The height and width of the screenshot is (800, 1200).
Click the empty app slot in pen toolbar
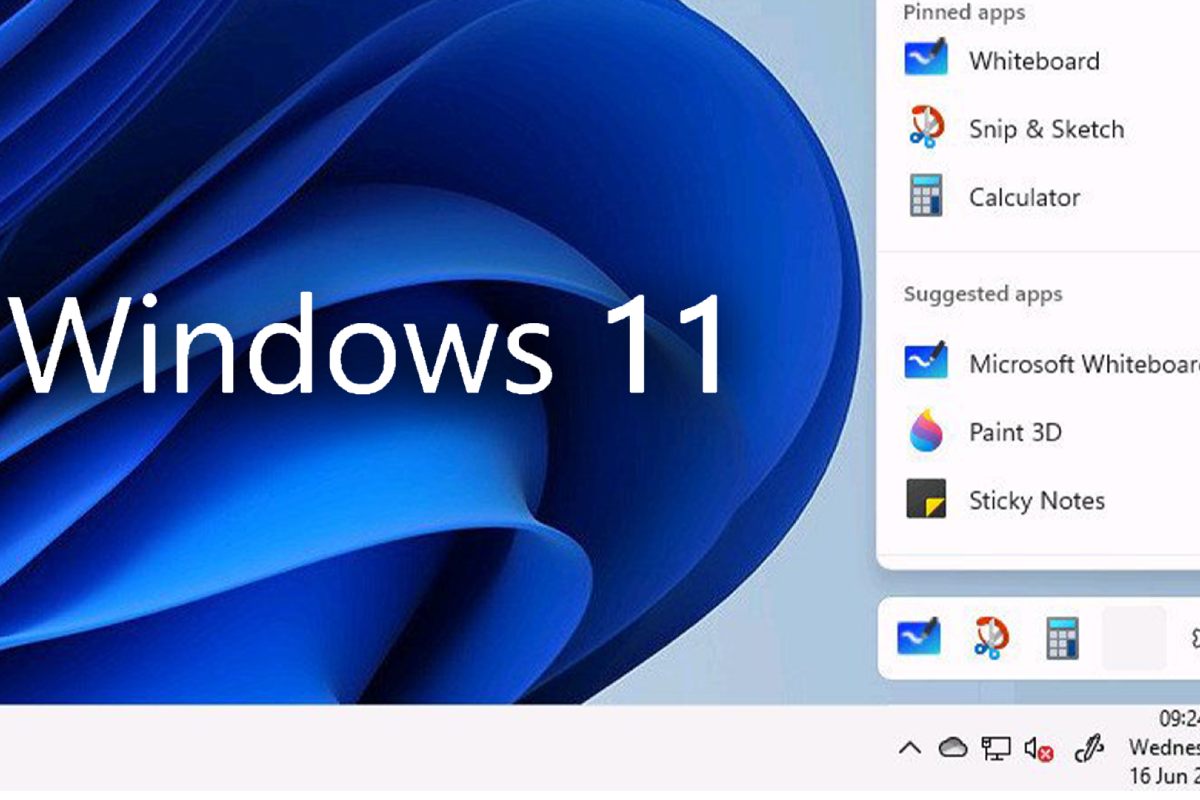(1134, 638)
